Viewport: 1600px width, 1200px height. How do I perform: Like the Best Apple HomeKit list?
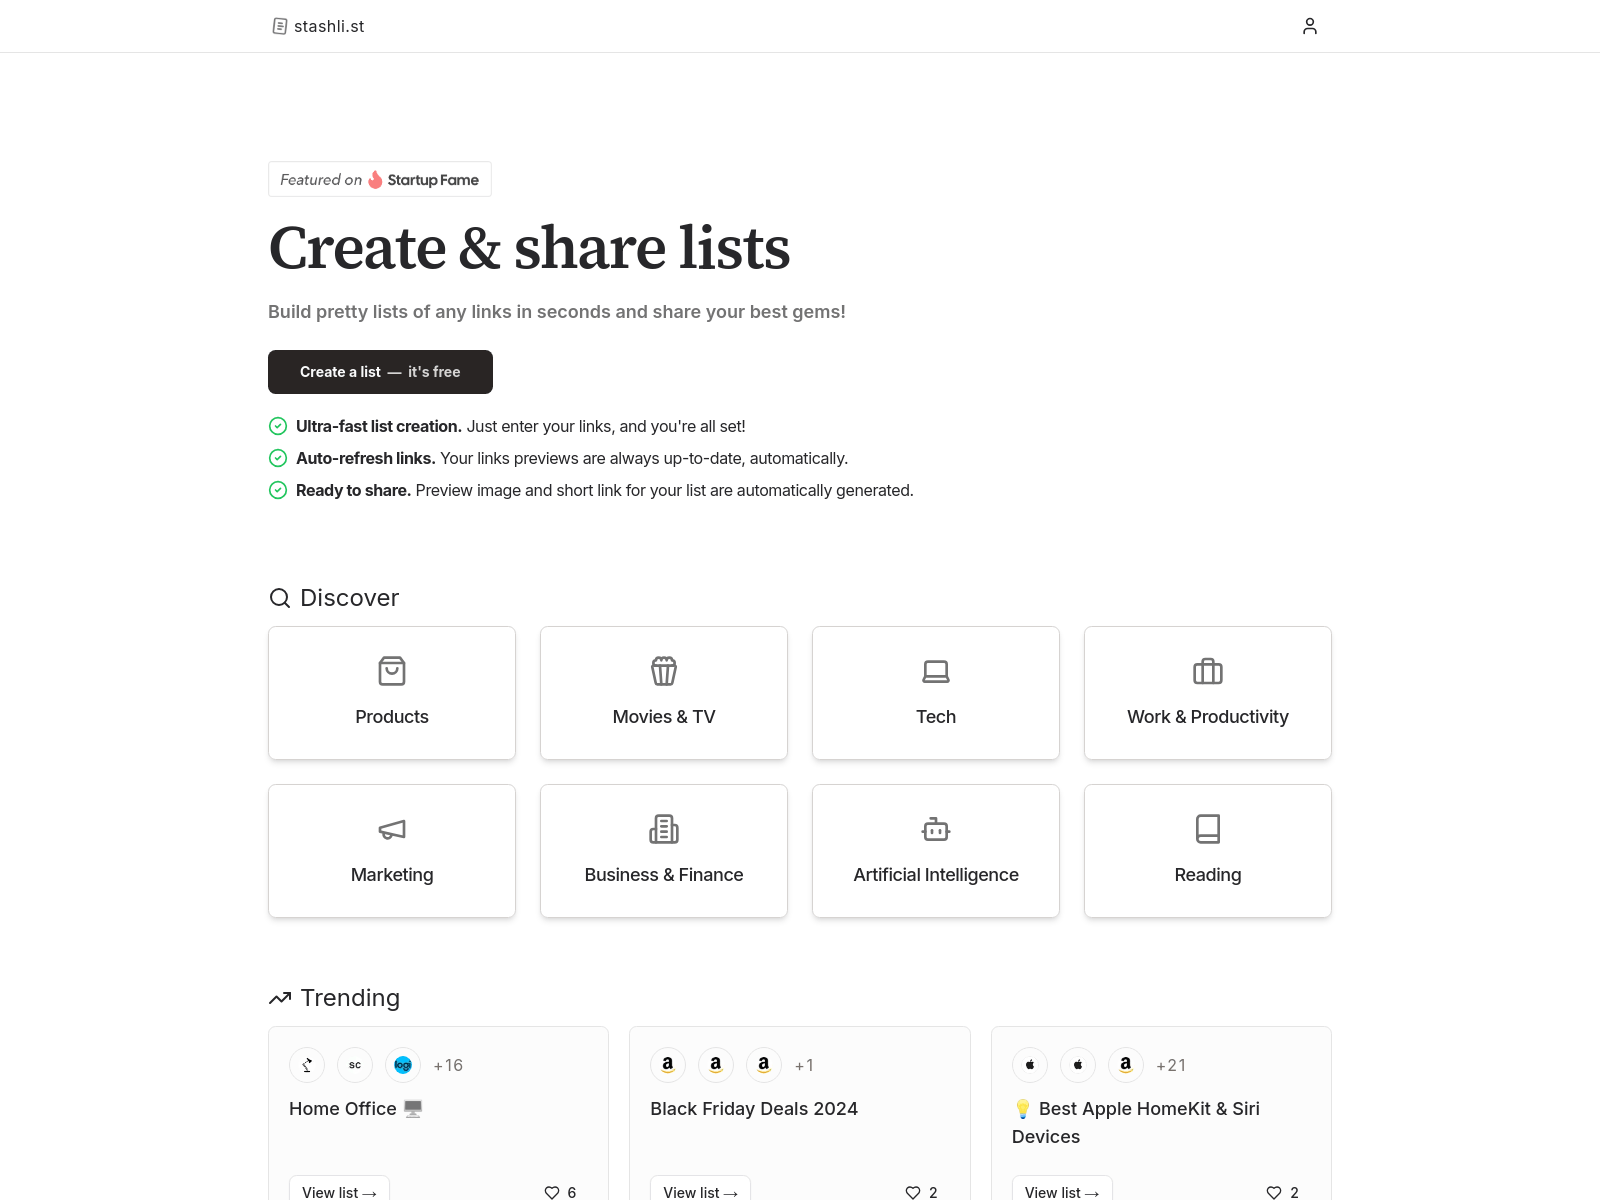coord(1275,1192)
